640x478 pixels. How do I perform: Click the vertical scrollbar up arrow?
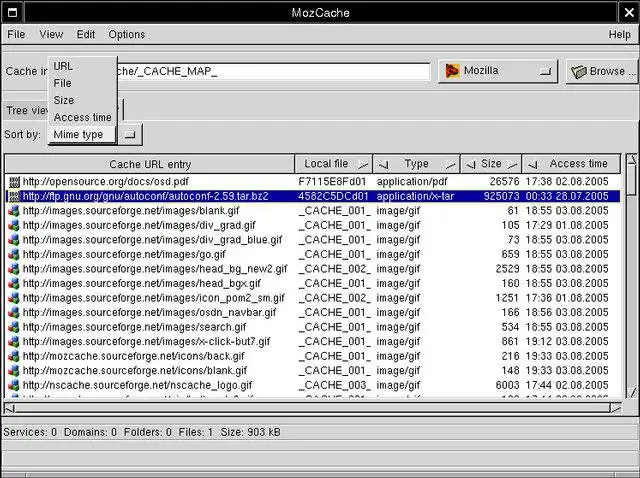(x=631, y=159)
